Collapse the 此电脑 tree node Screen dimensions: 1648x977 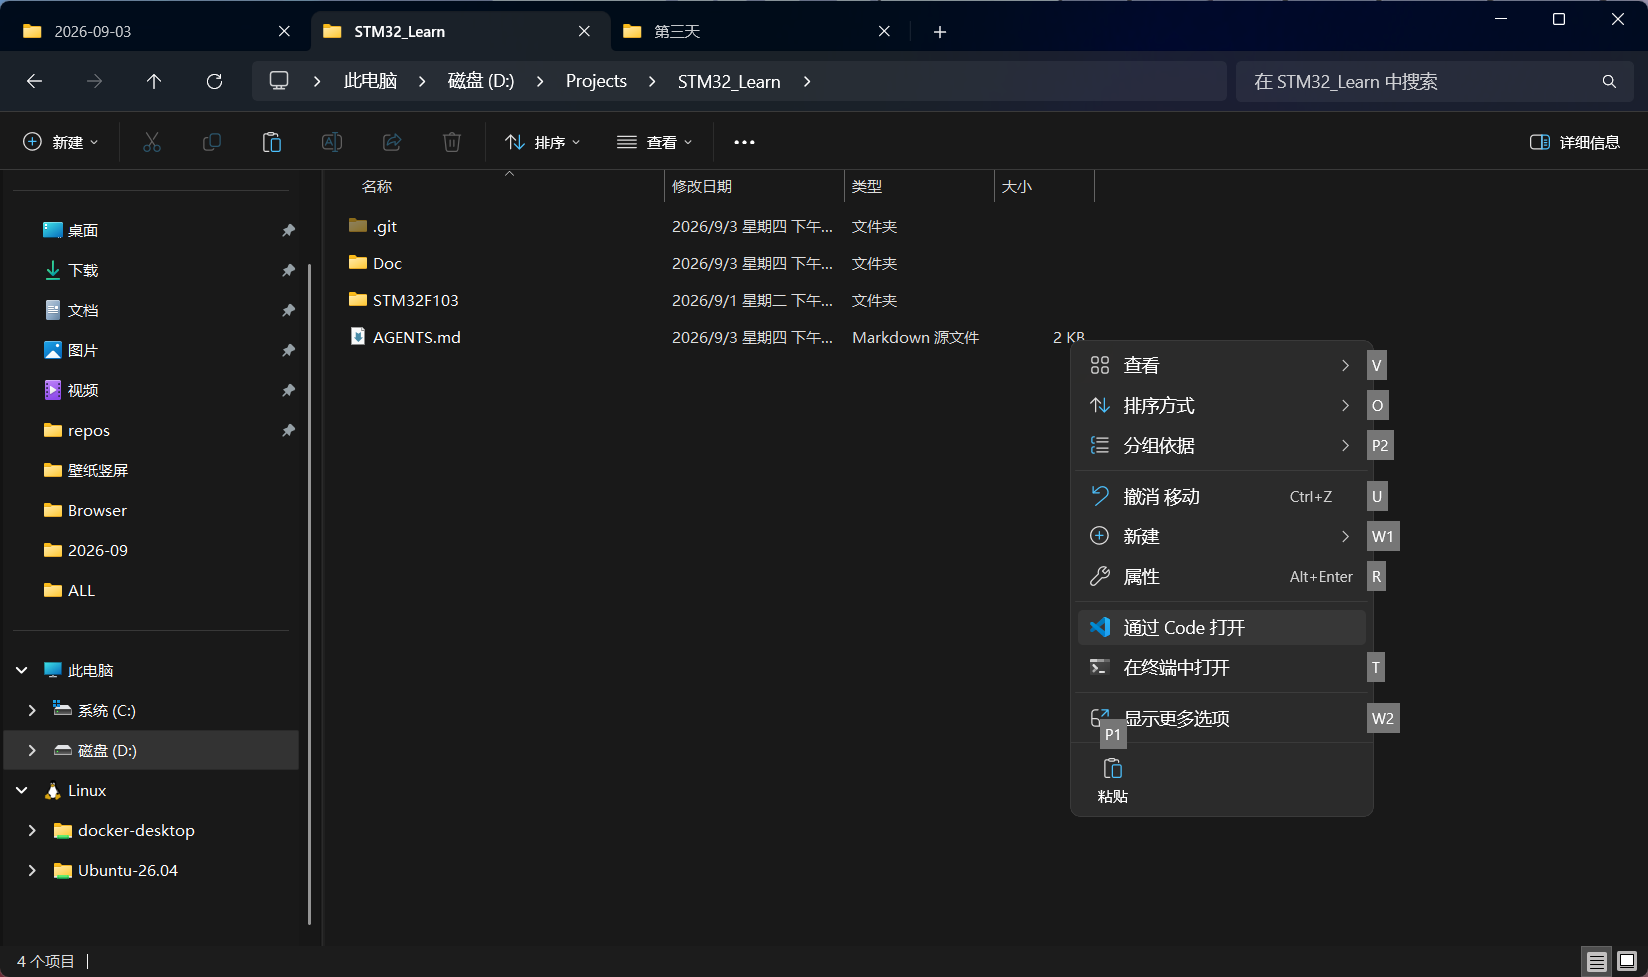22,670
